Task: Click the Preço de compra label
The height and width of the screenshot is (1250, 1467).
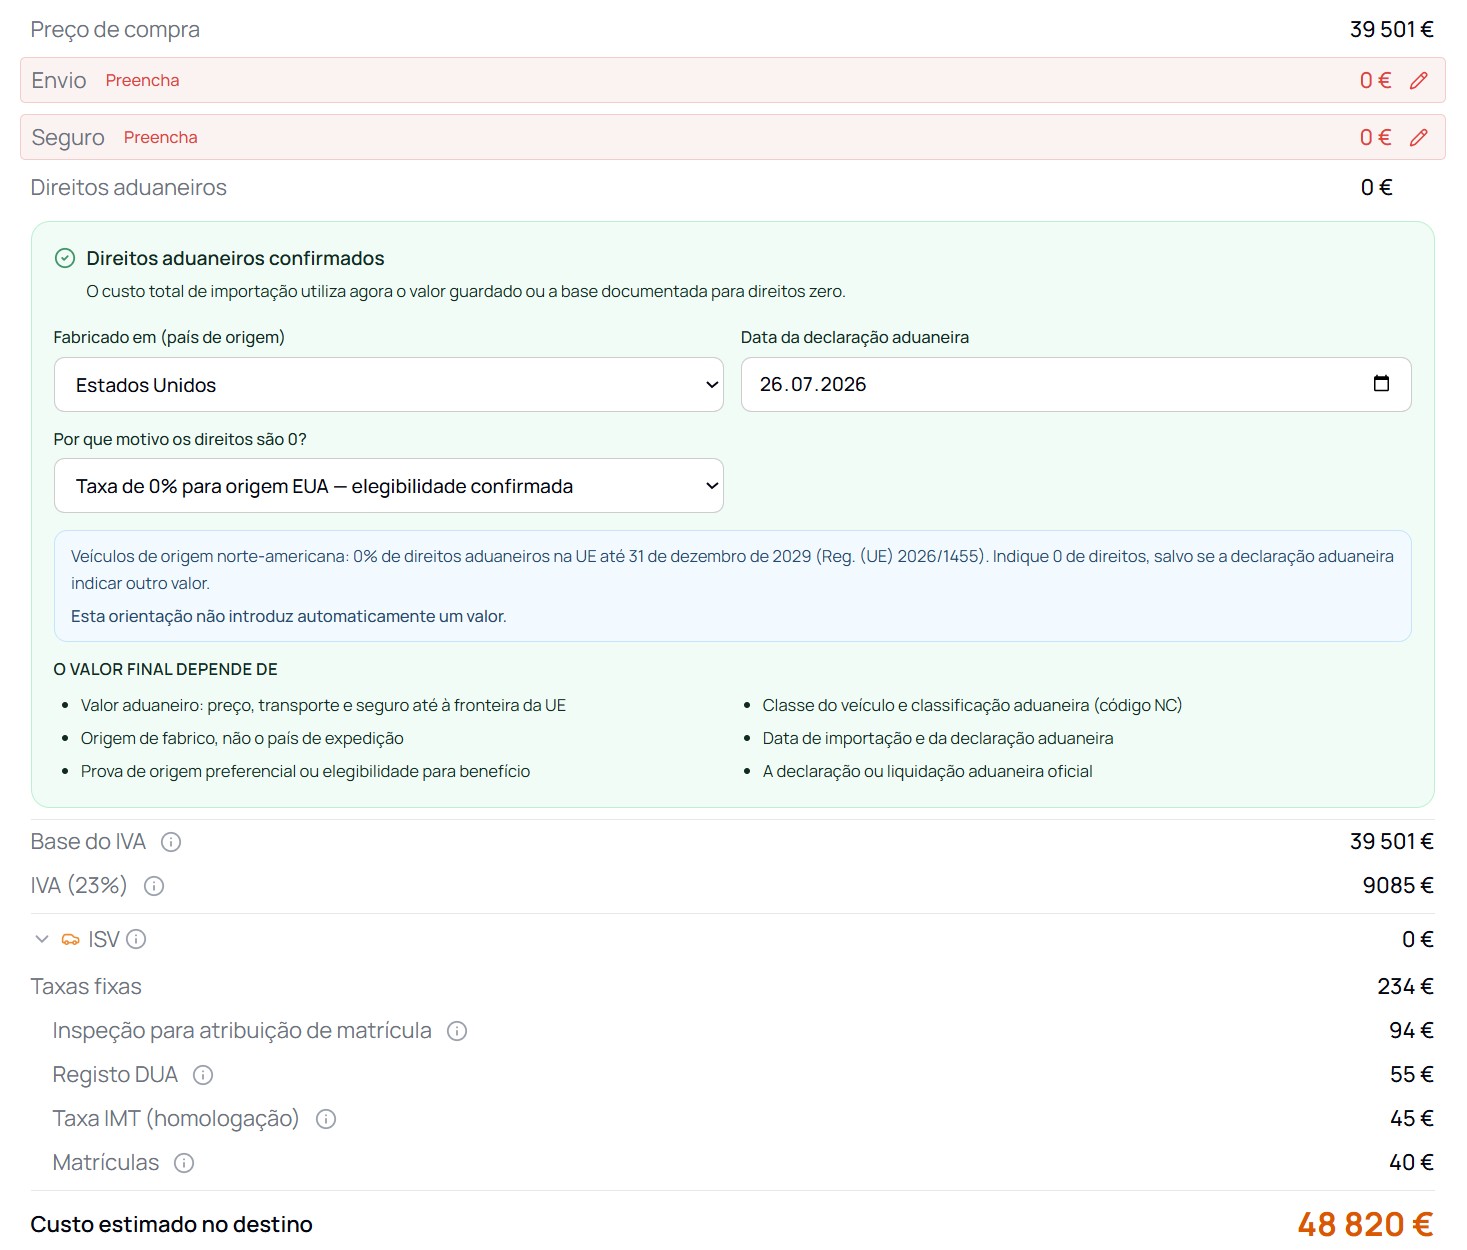Action: 115,30
